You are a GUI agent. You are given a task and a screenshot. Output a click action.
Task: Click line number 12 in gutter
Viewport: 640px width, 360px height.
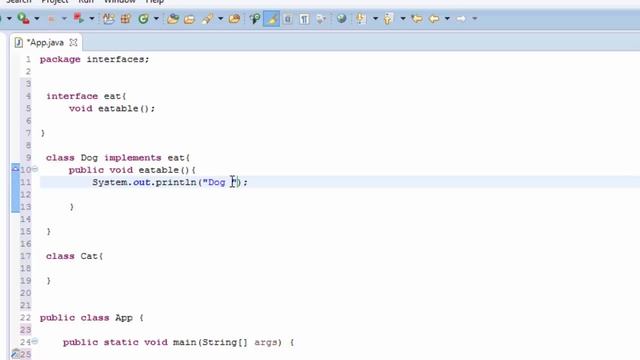click(x=26, y=194)
